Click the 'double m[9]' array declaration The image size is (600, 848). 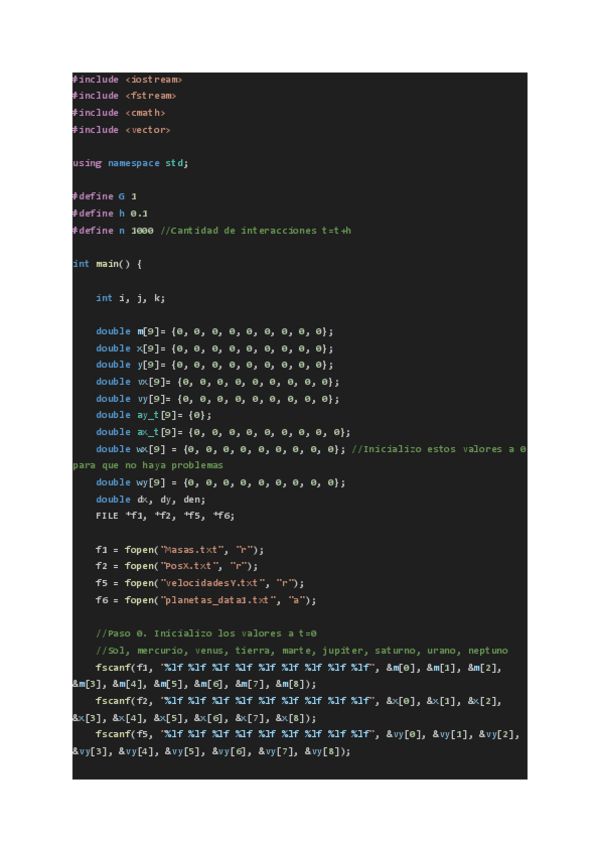point(214,331)
